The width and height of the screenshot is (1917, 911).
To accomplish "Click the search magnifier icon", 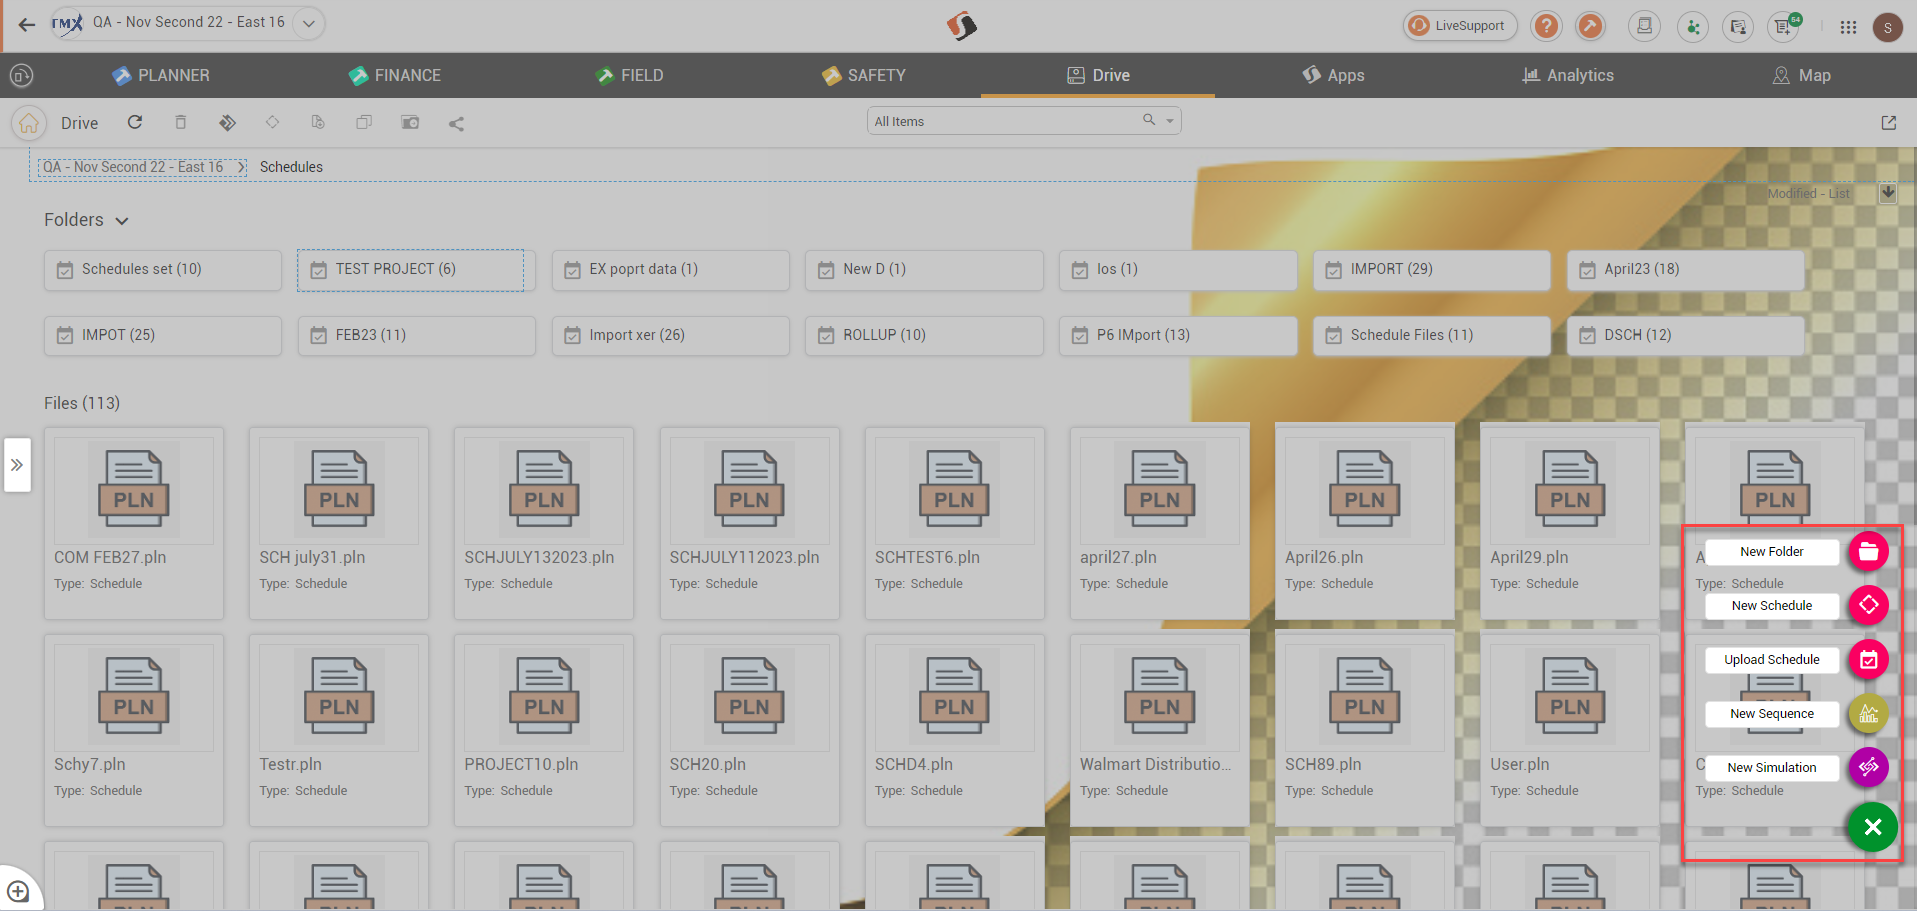I will 1149,120.
